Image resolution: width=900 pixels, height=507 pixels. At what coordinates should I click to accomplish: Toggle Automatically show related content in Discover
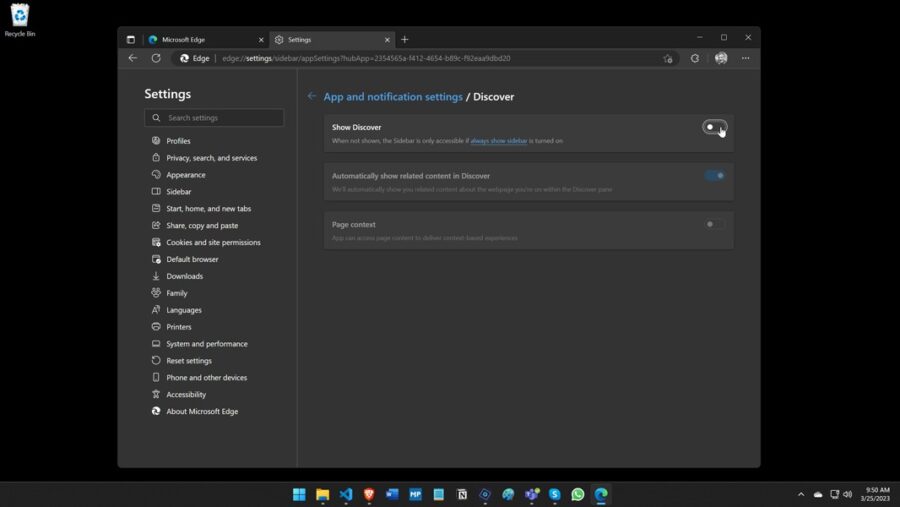714,176
